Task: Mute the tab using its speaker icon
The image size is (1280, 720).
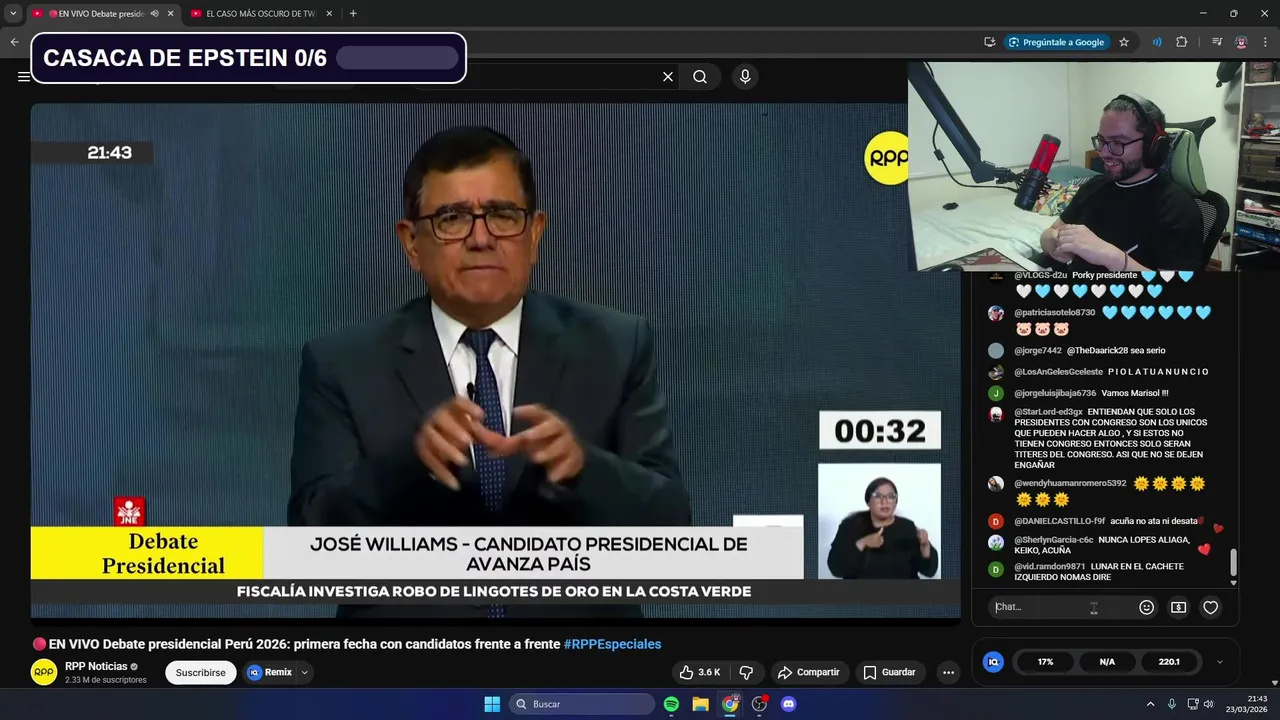Action: click(x=154, y=13)
